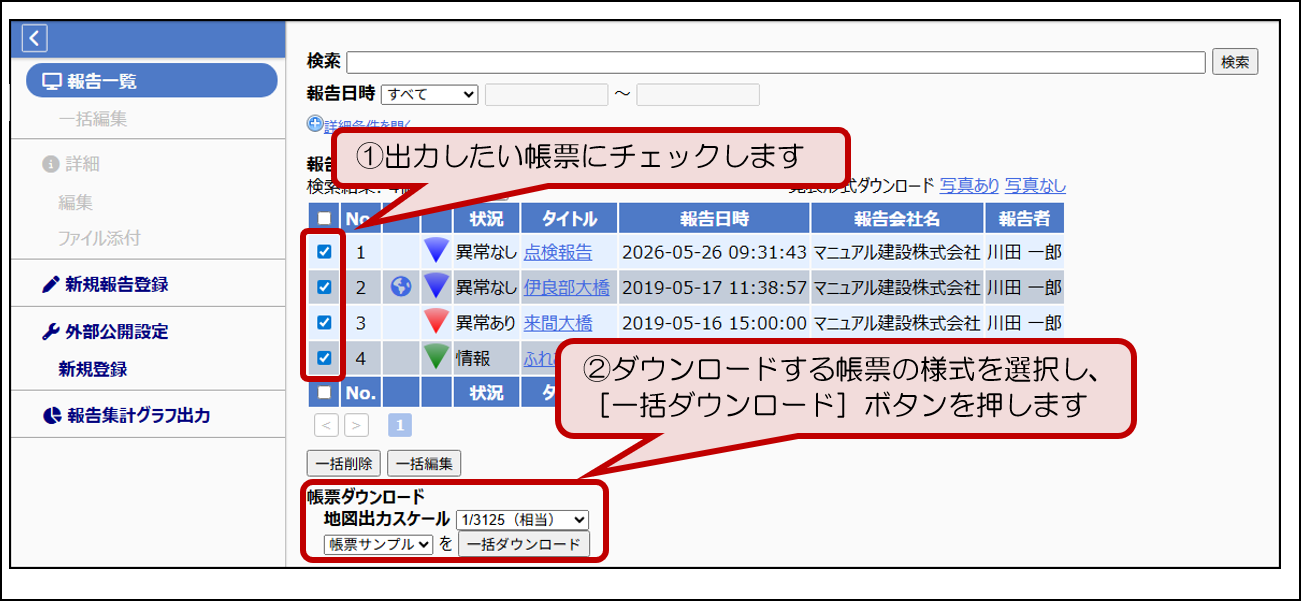Click the date 2019-05-17 11:38:57 cell

[714, 287]
